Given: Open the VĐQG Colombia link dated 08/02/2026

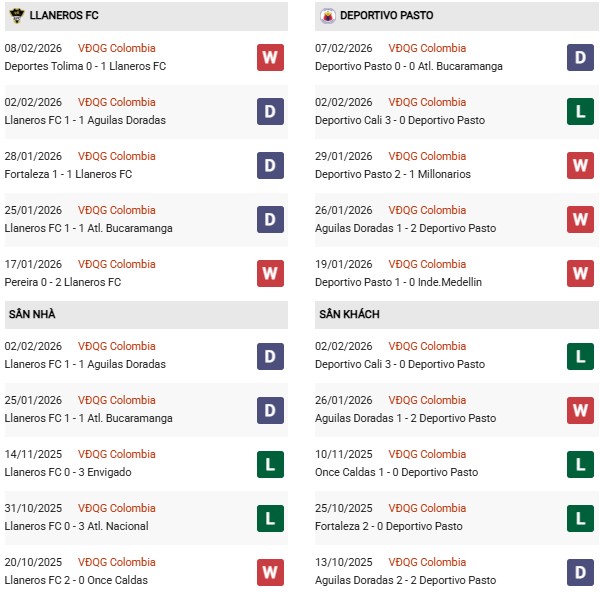Looking at the screenshot, I should coord(117,48).
